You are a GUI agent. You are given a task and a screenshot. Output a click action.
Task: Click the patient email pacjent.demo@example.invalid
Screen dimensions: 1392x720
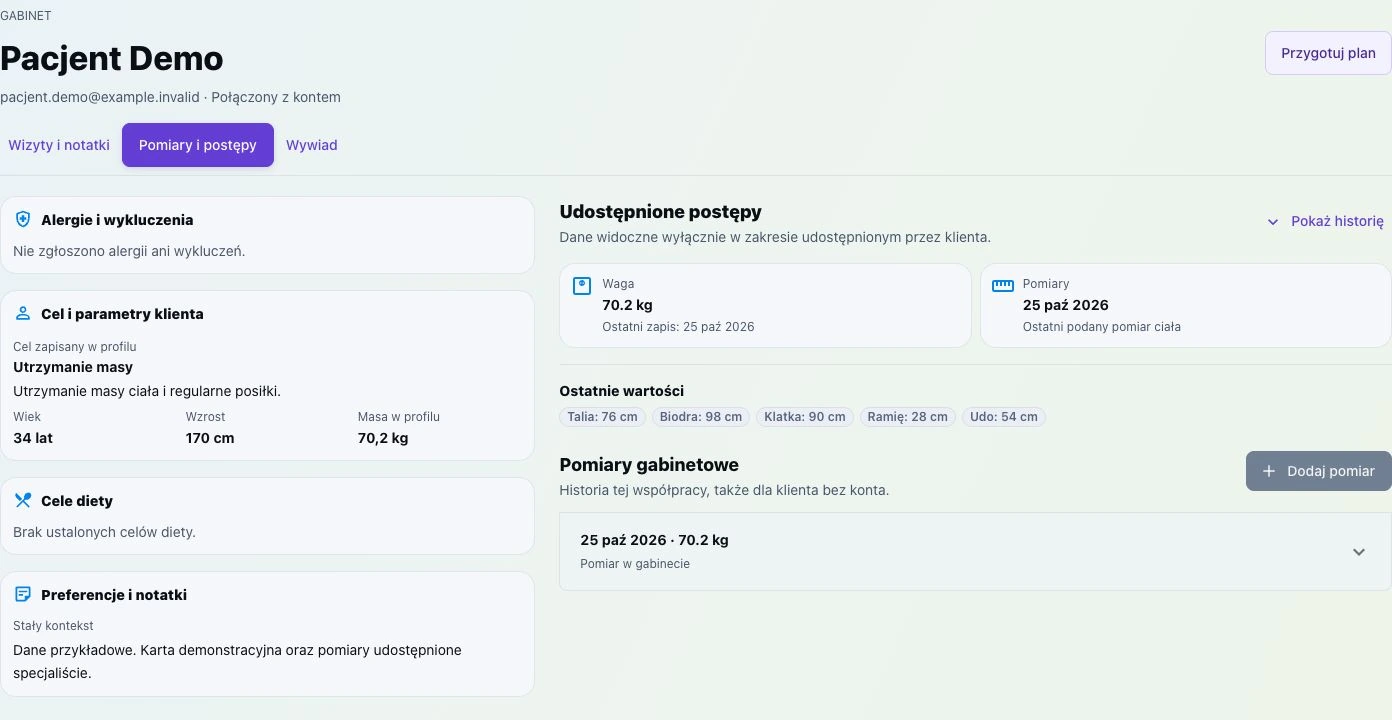tap(100, 97)
